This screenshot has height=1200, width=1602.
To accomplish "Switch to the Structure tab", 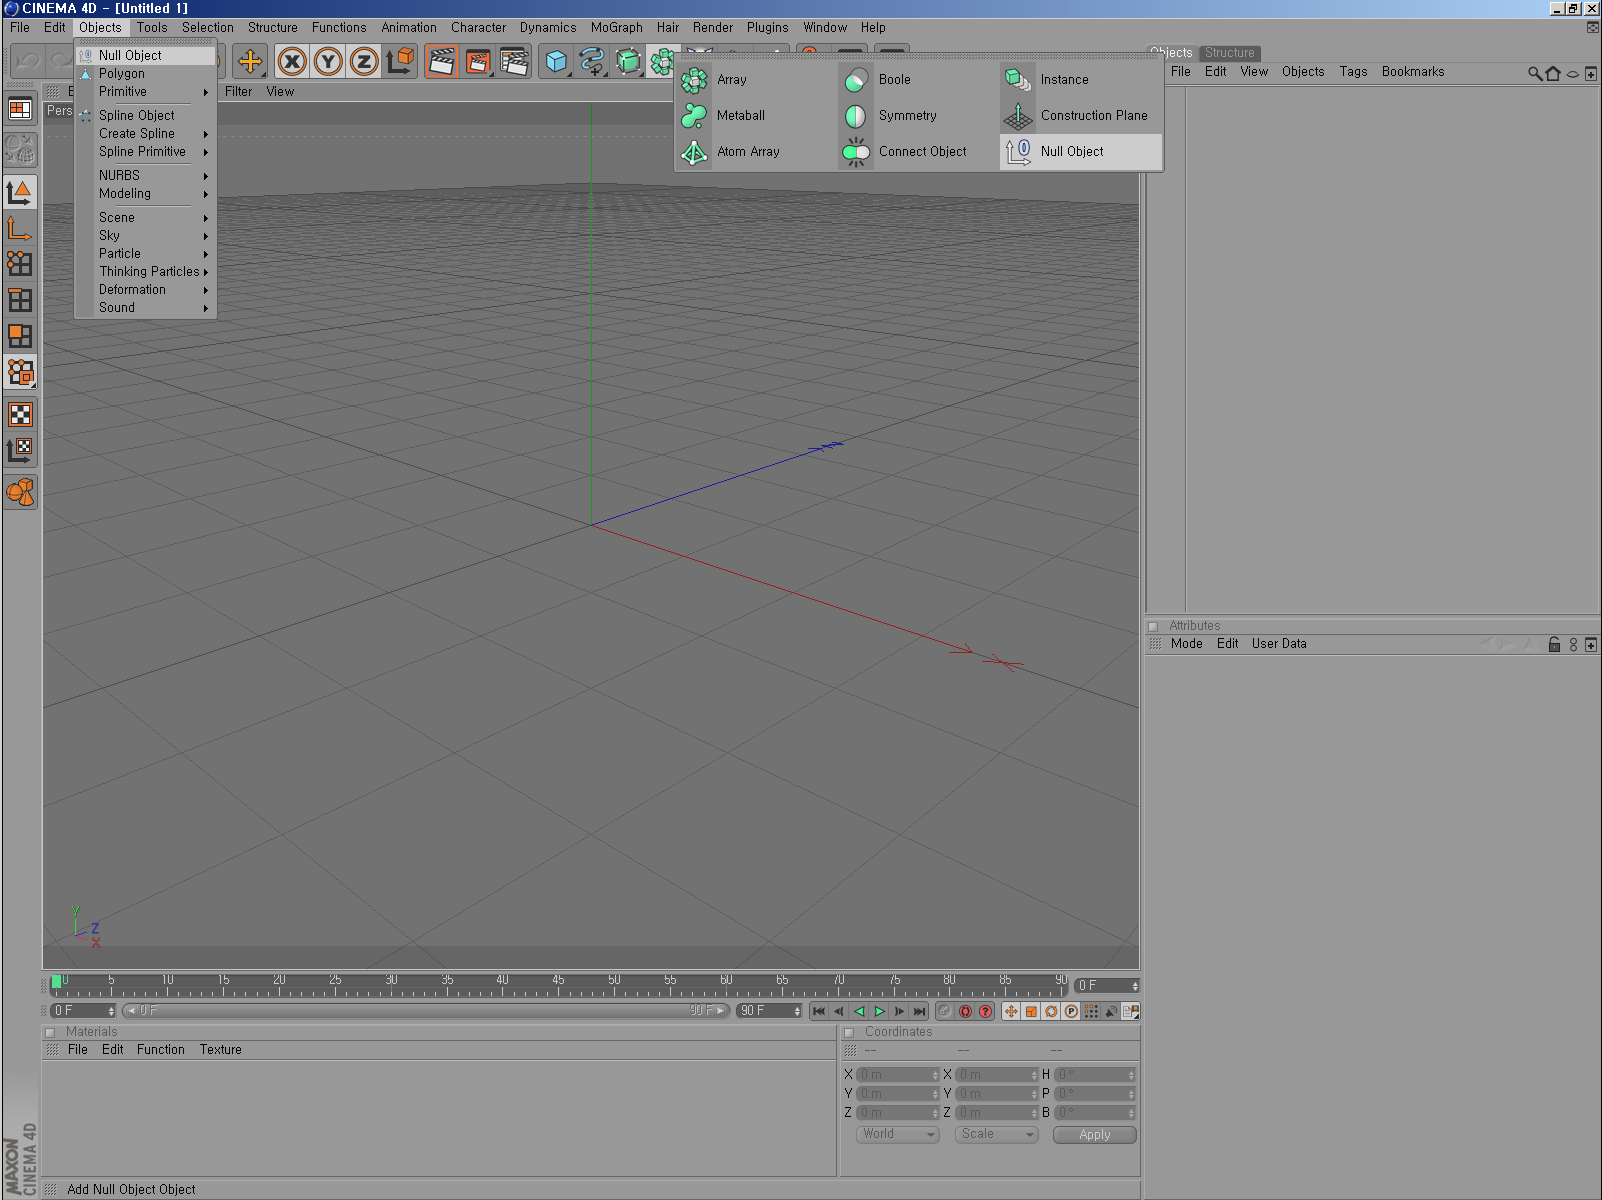I will (1229, 53).
